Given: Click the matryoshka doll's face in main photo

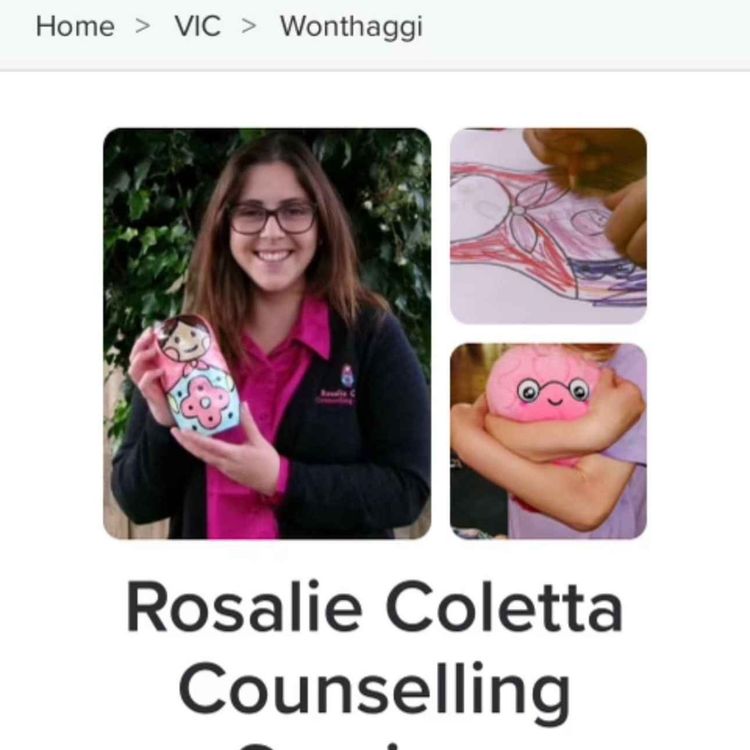Looking at the screenshot, I should click(x=184, y=341).
